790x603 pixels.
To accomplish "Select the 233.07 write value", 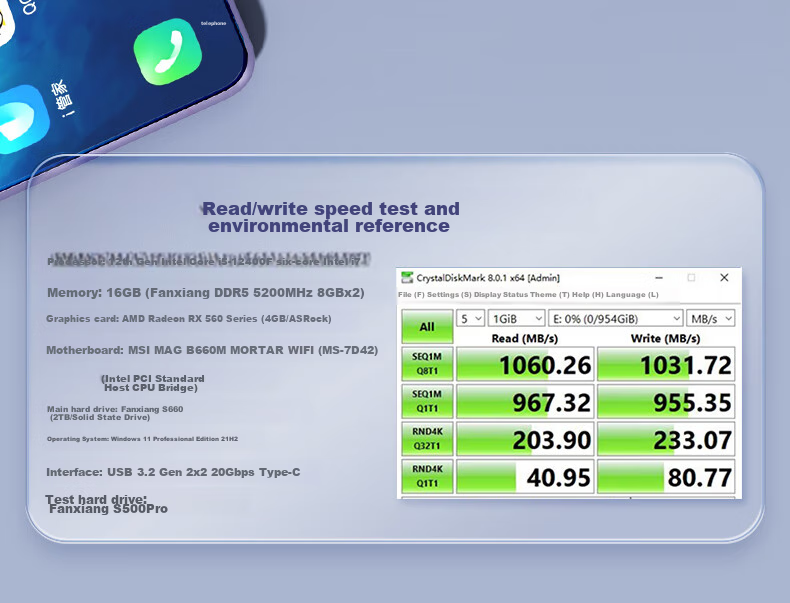I will 666,439.
